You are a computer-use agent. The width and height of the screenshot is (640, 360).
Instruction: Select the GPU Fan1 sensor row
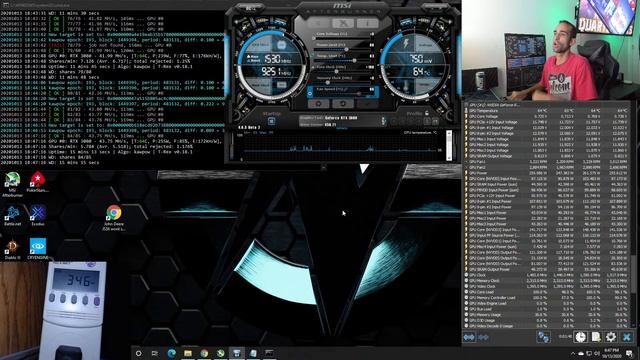click(x=547, y=162)
